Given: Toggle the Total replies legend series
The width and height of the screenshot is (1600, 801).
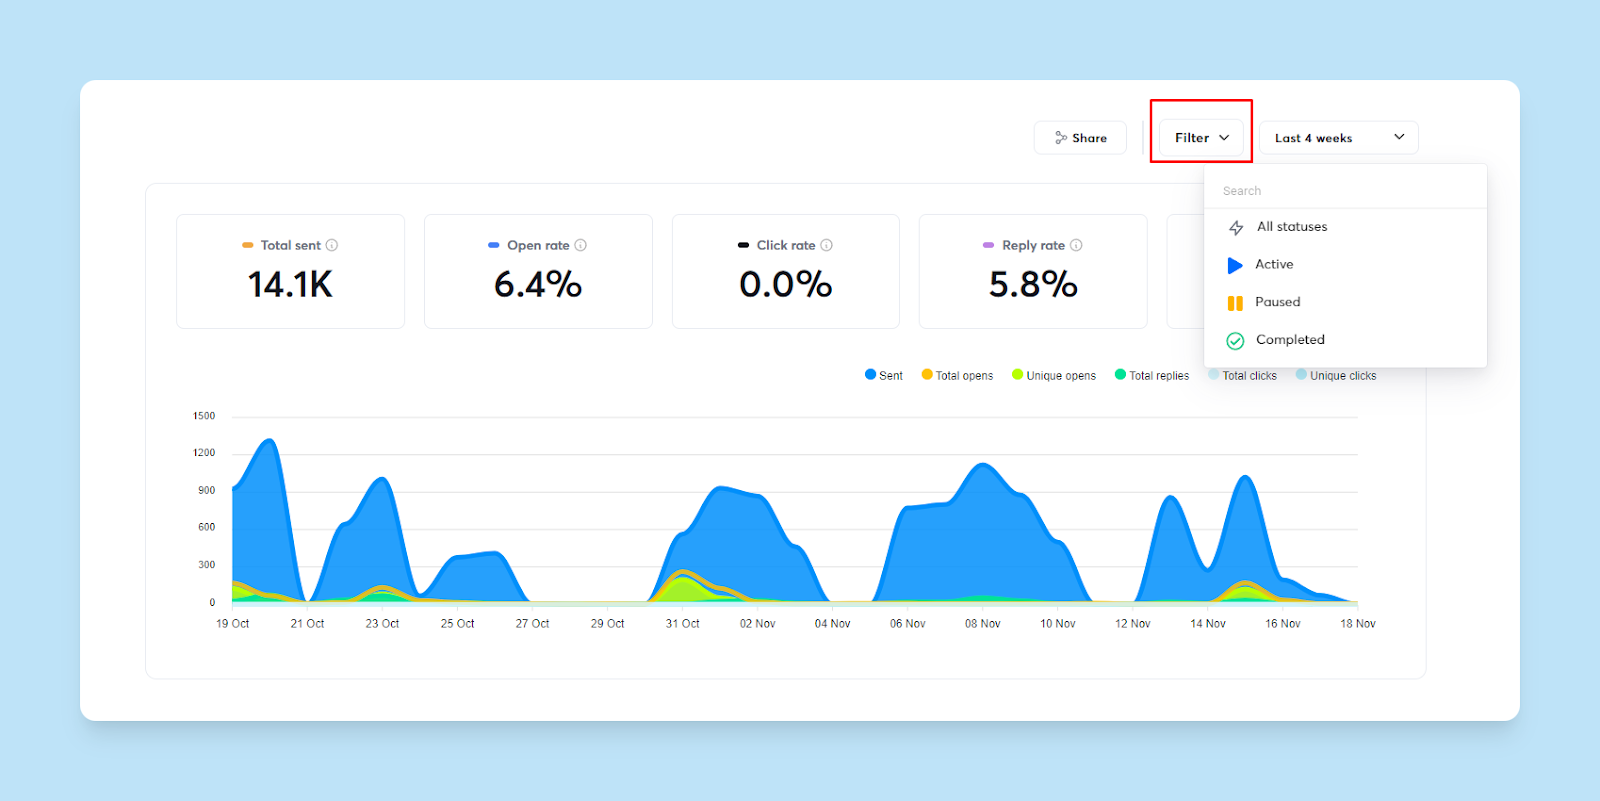Looking at the screenshot, I should (1152, 375).
